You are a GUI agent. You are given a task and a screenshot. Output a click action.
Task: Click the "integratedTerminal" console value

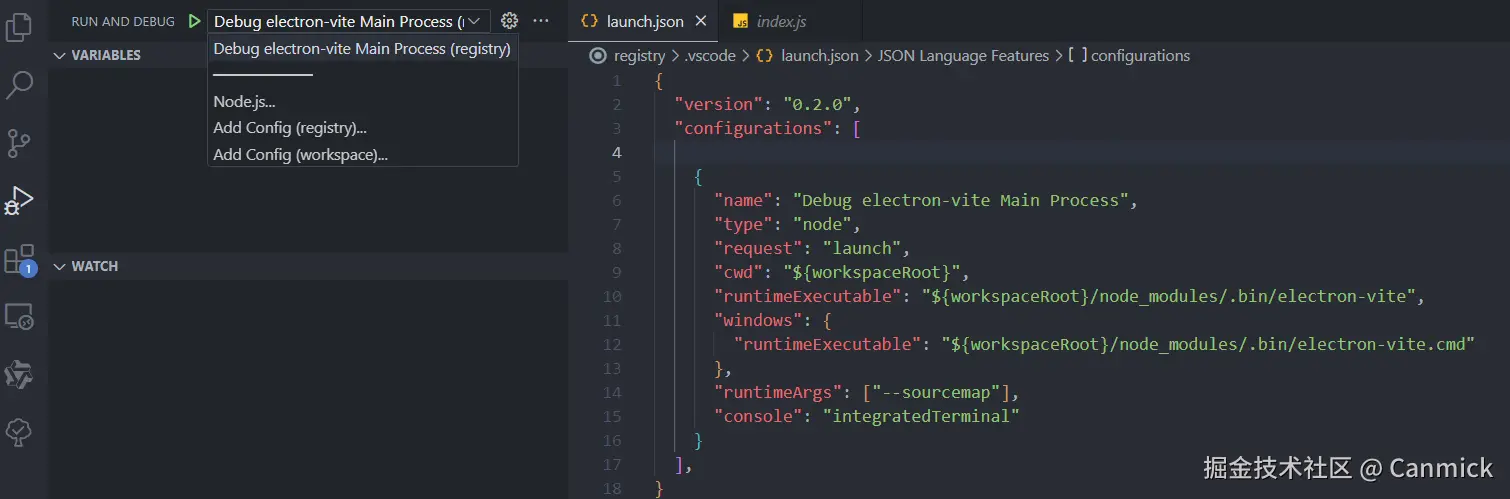921,416
